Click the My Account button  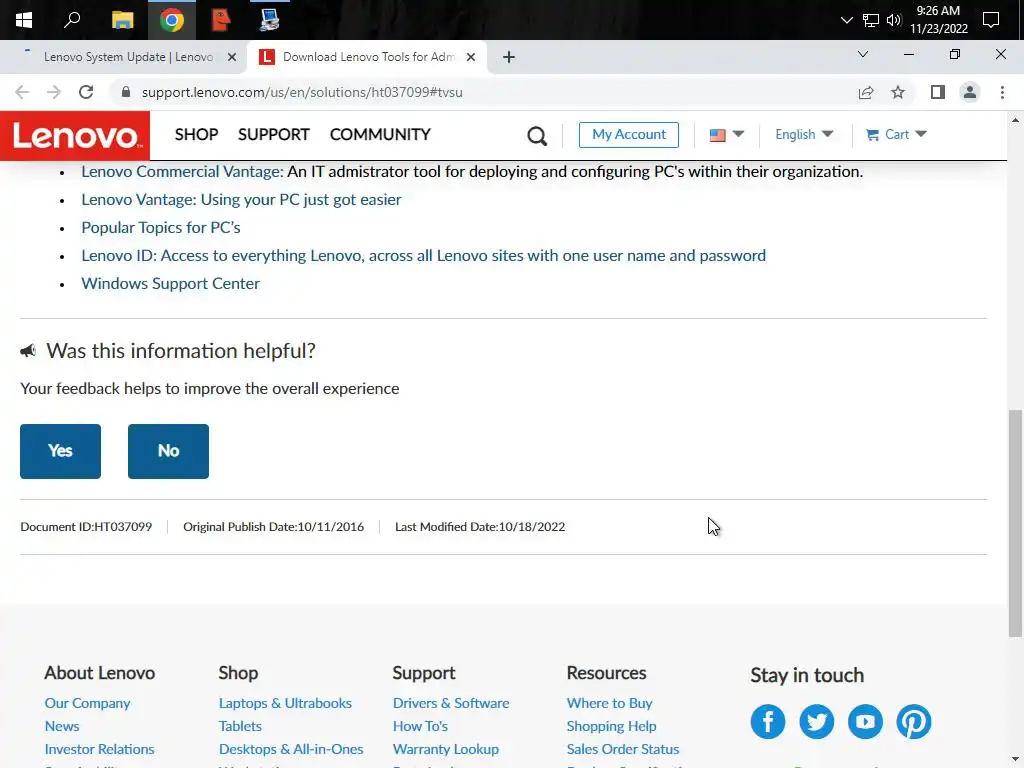pos(629,135)
